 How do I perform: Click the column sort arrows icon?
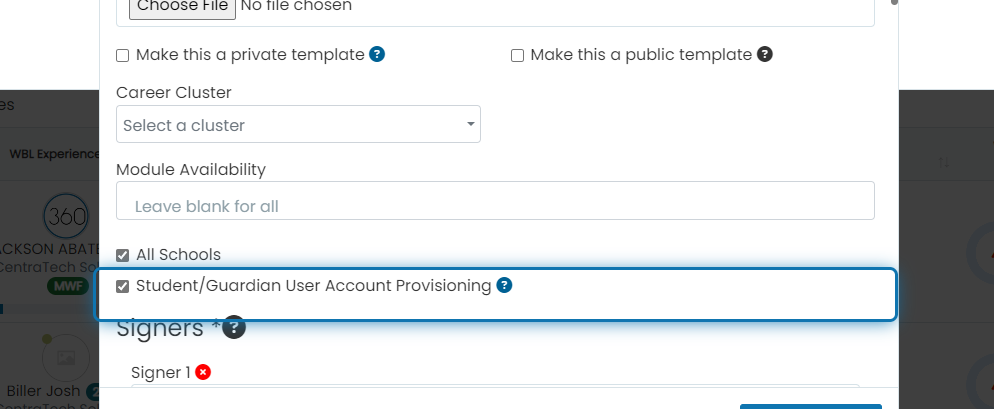click(944, 162)
